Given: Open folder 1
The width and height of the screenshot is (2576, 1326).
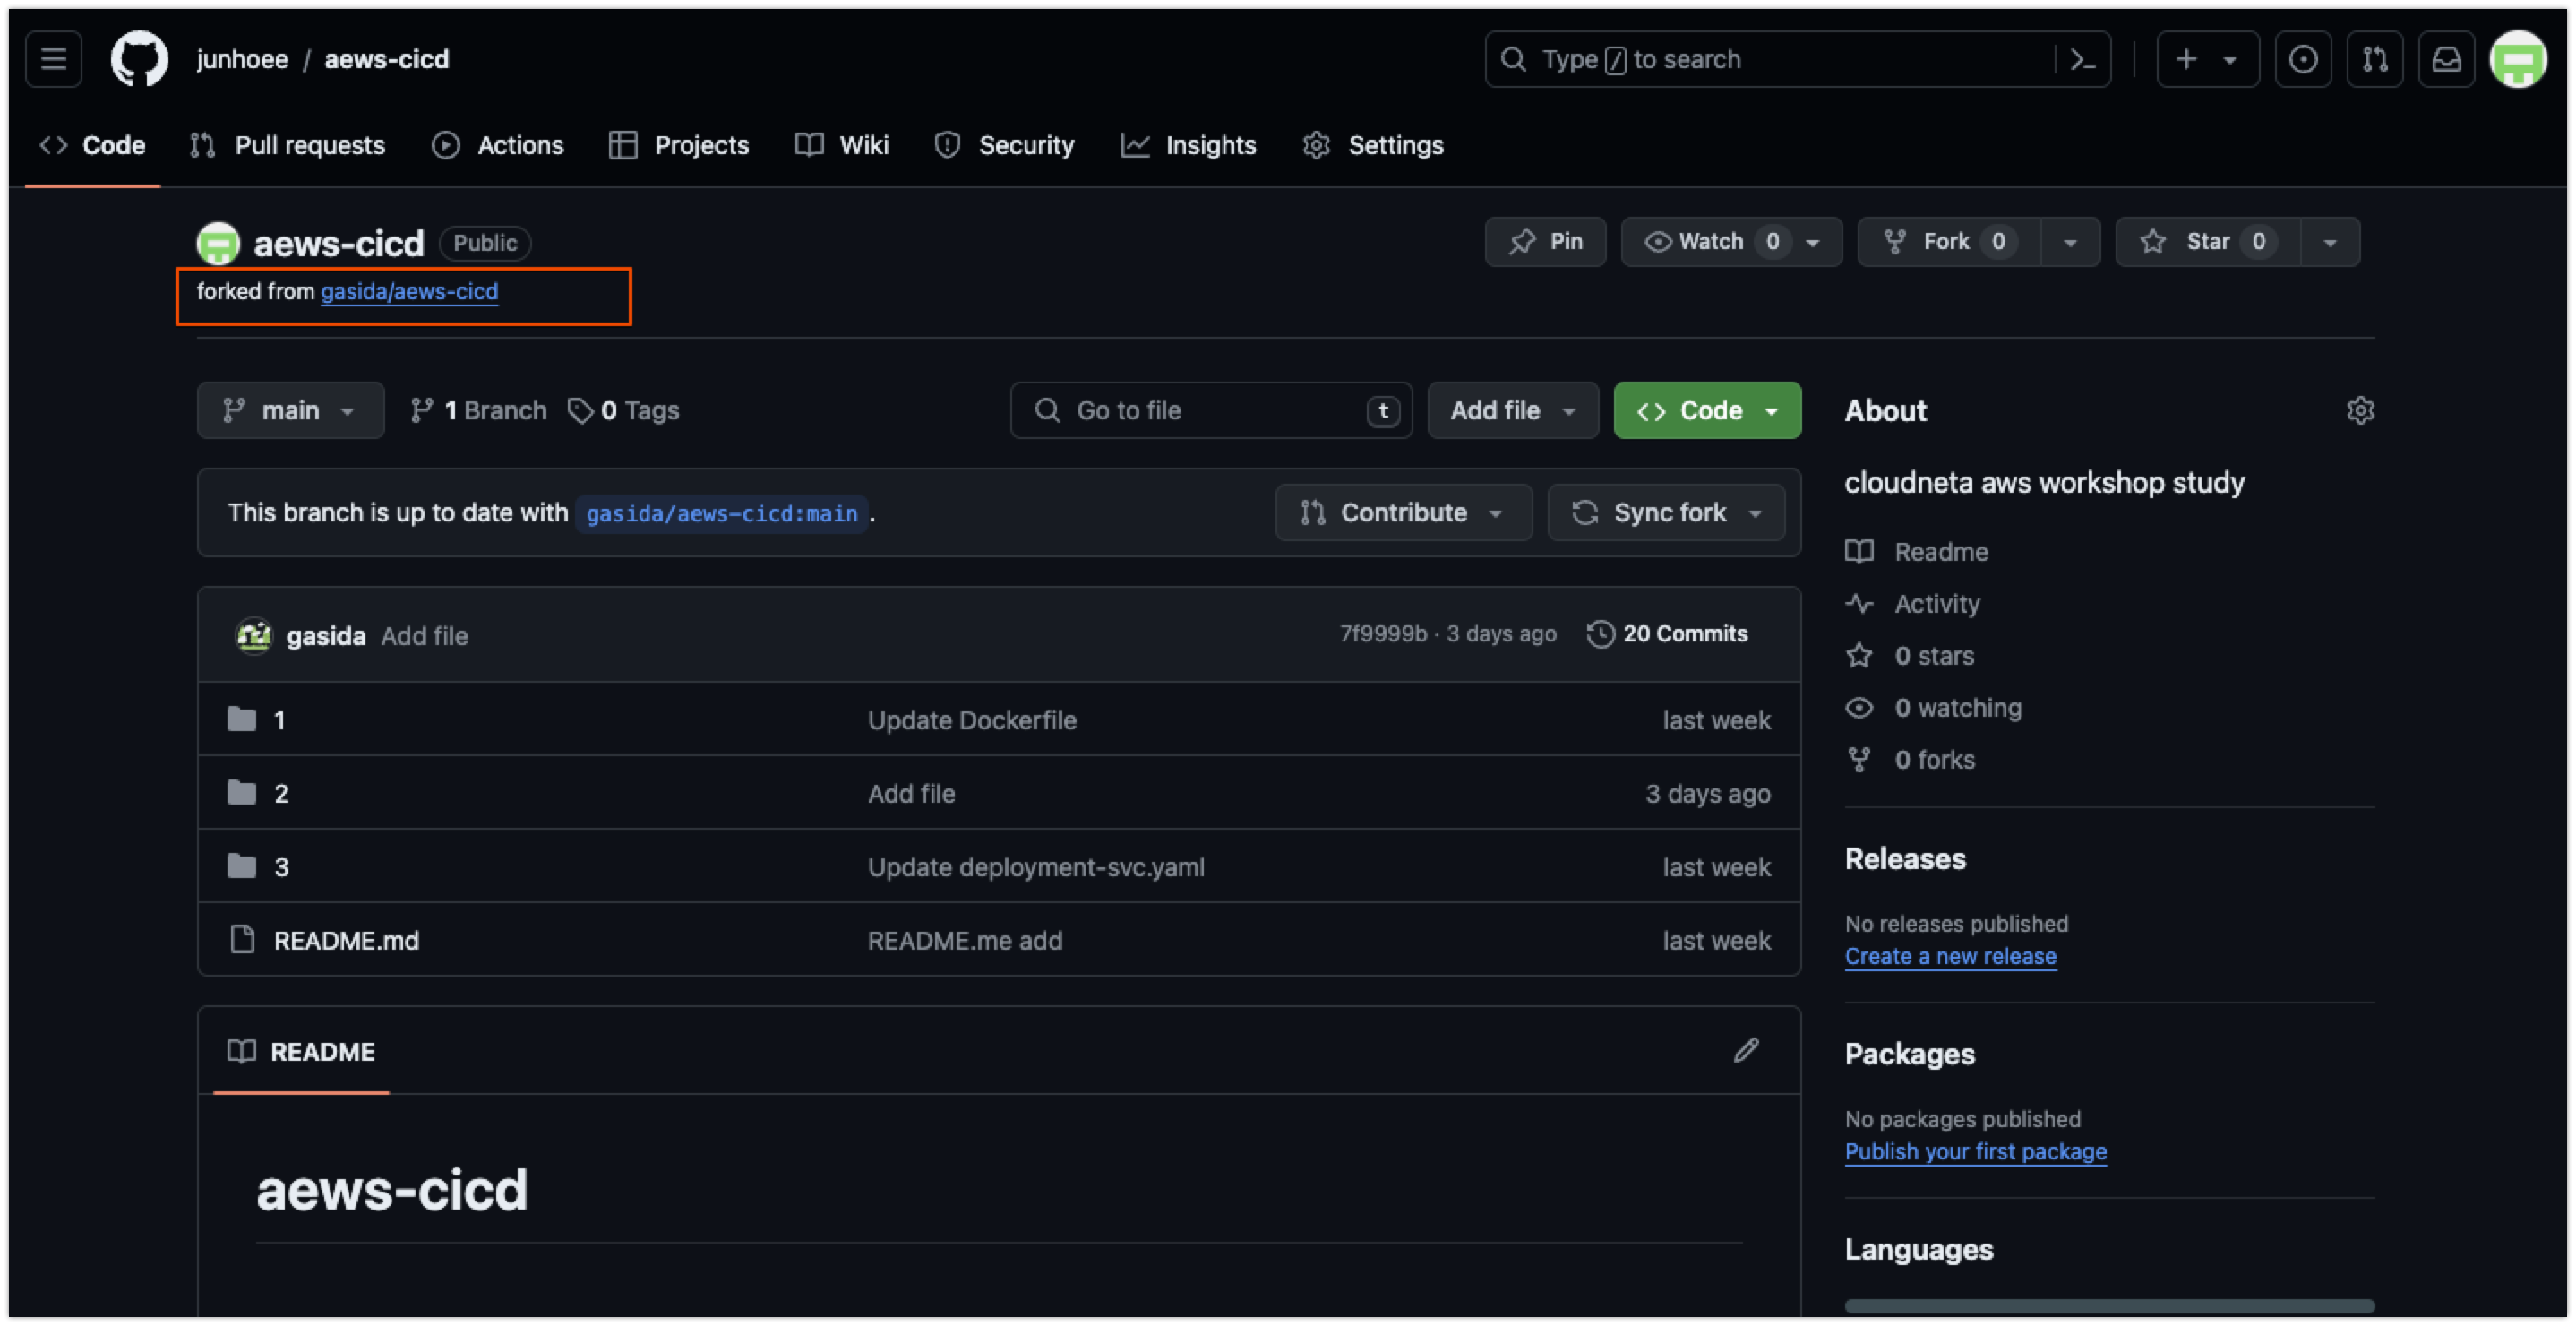Looking at the screenshot, I should (279, 720).
